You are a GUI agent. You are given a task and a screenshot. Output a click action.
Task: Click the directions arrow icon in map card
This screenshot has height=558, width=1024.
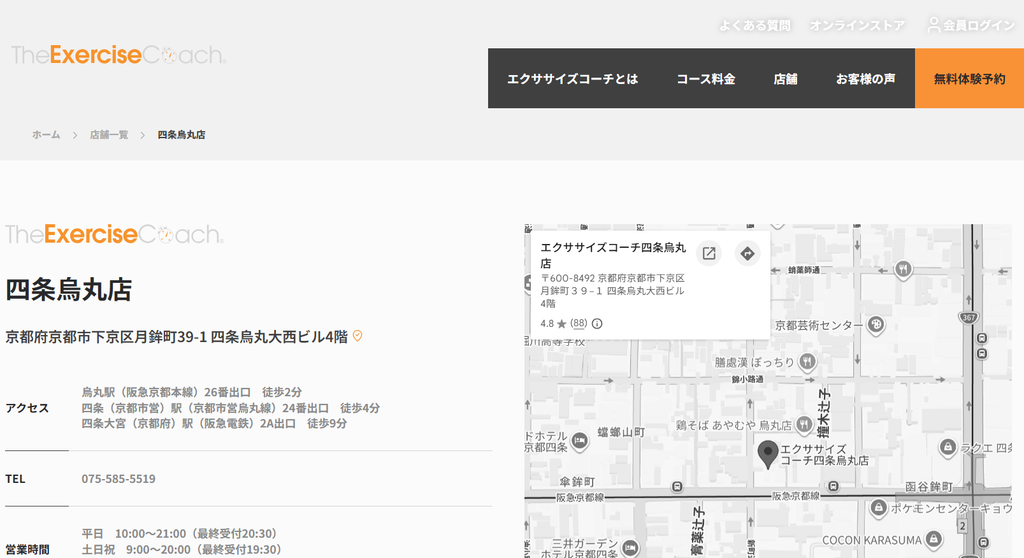748,254
